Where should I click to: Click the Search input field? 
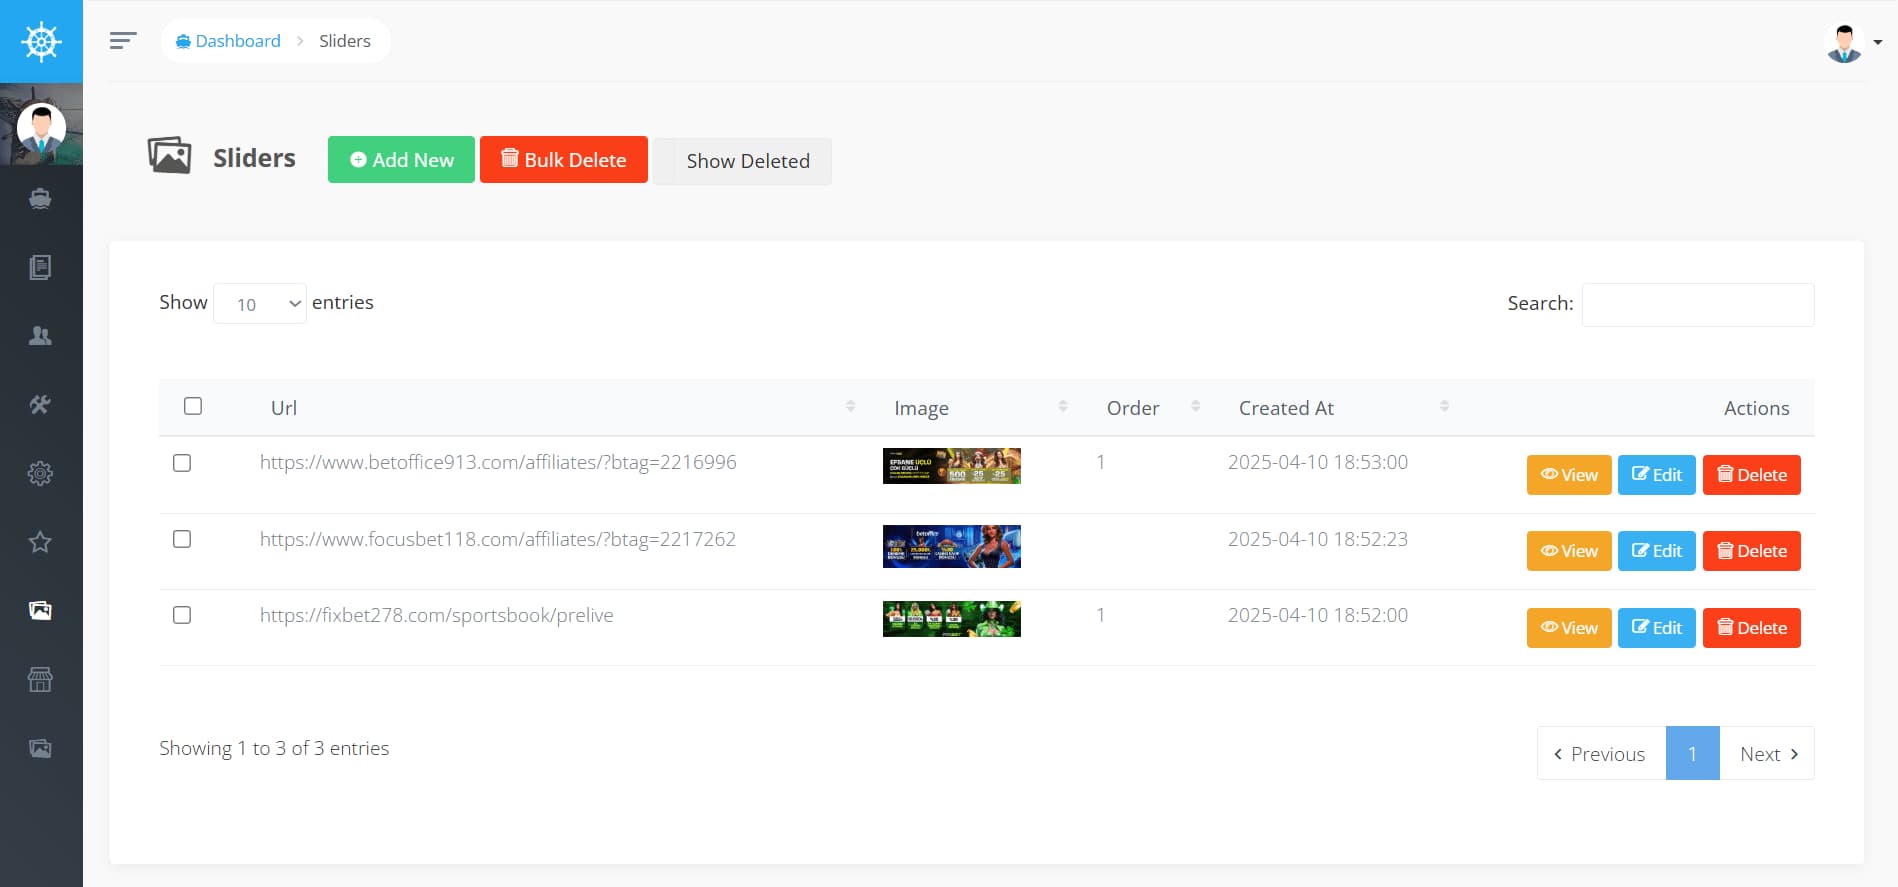(1698, 304)
